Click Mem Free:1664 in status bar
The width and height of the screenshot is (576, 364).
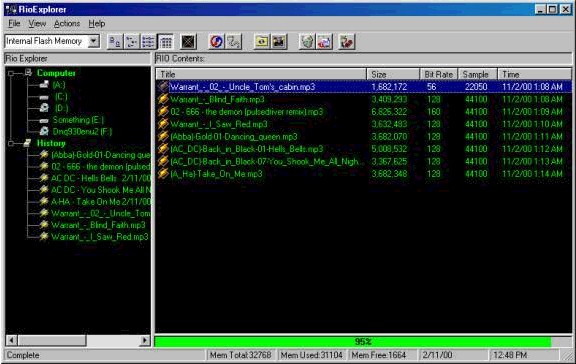click(x=379, y=355)
